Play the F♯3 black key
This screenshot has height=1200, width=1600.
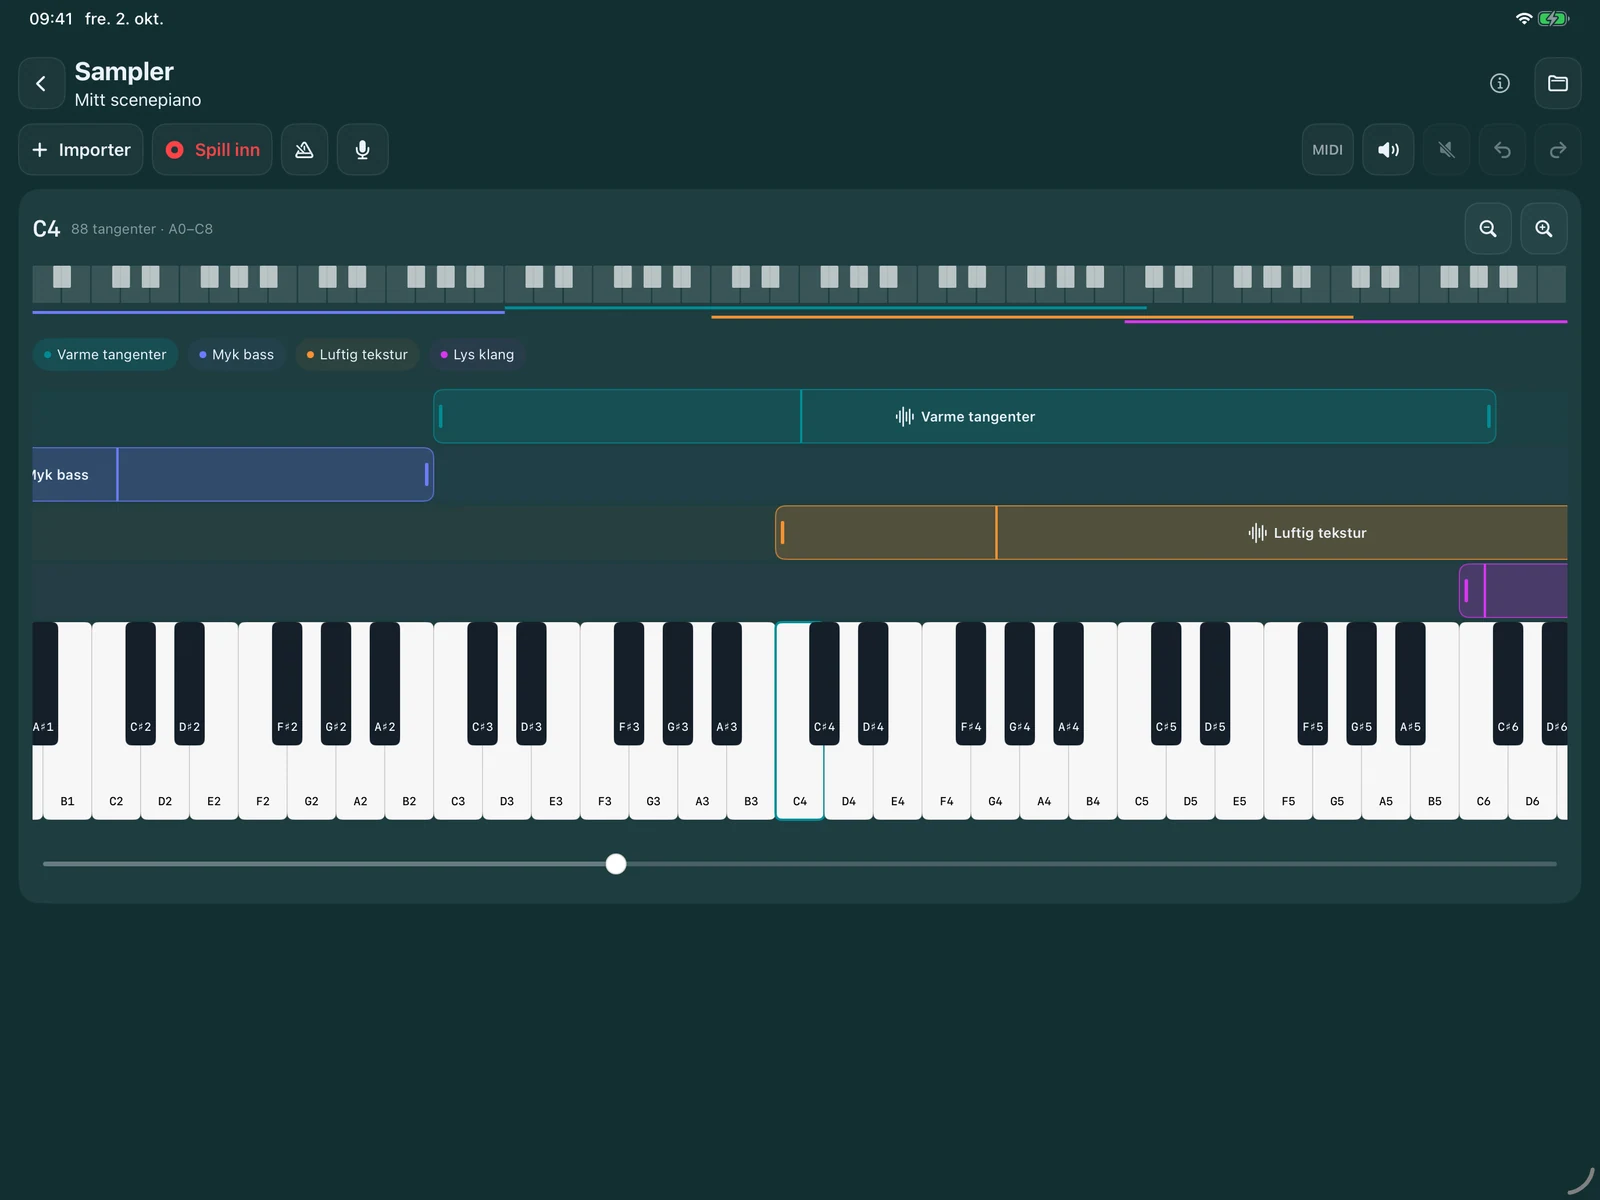[x=629, y=685]
